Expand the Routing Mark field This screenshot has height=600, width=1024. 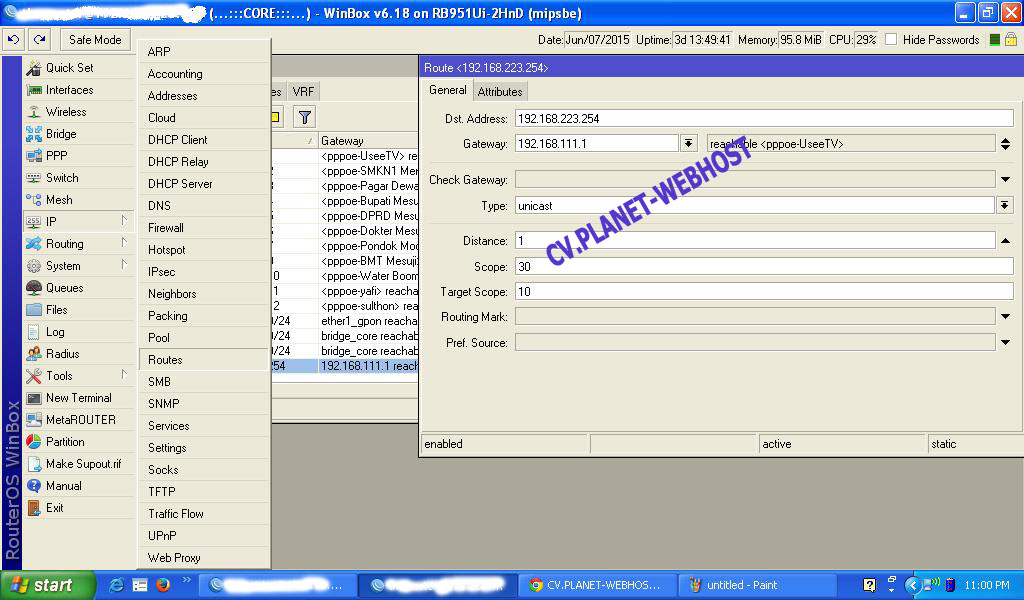(1004, 317)
